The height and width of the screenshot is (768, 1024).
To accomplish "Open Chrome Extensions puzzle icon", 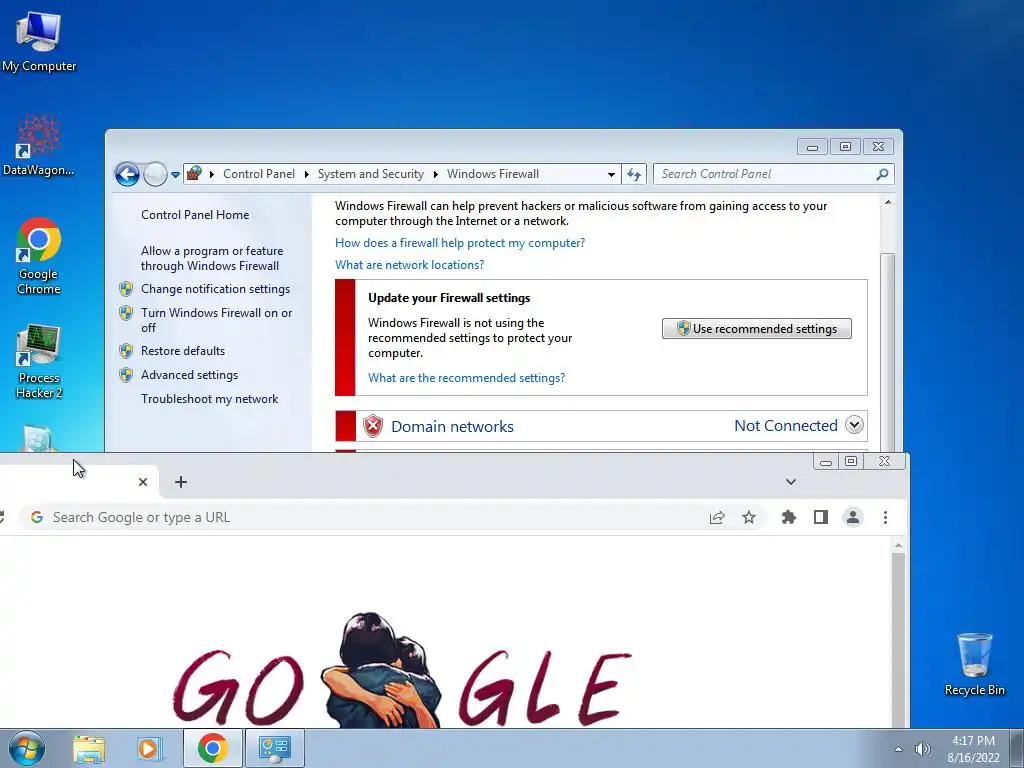I will point(789,517).
